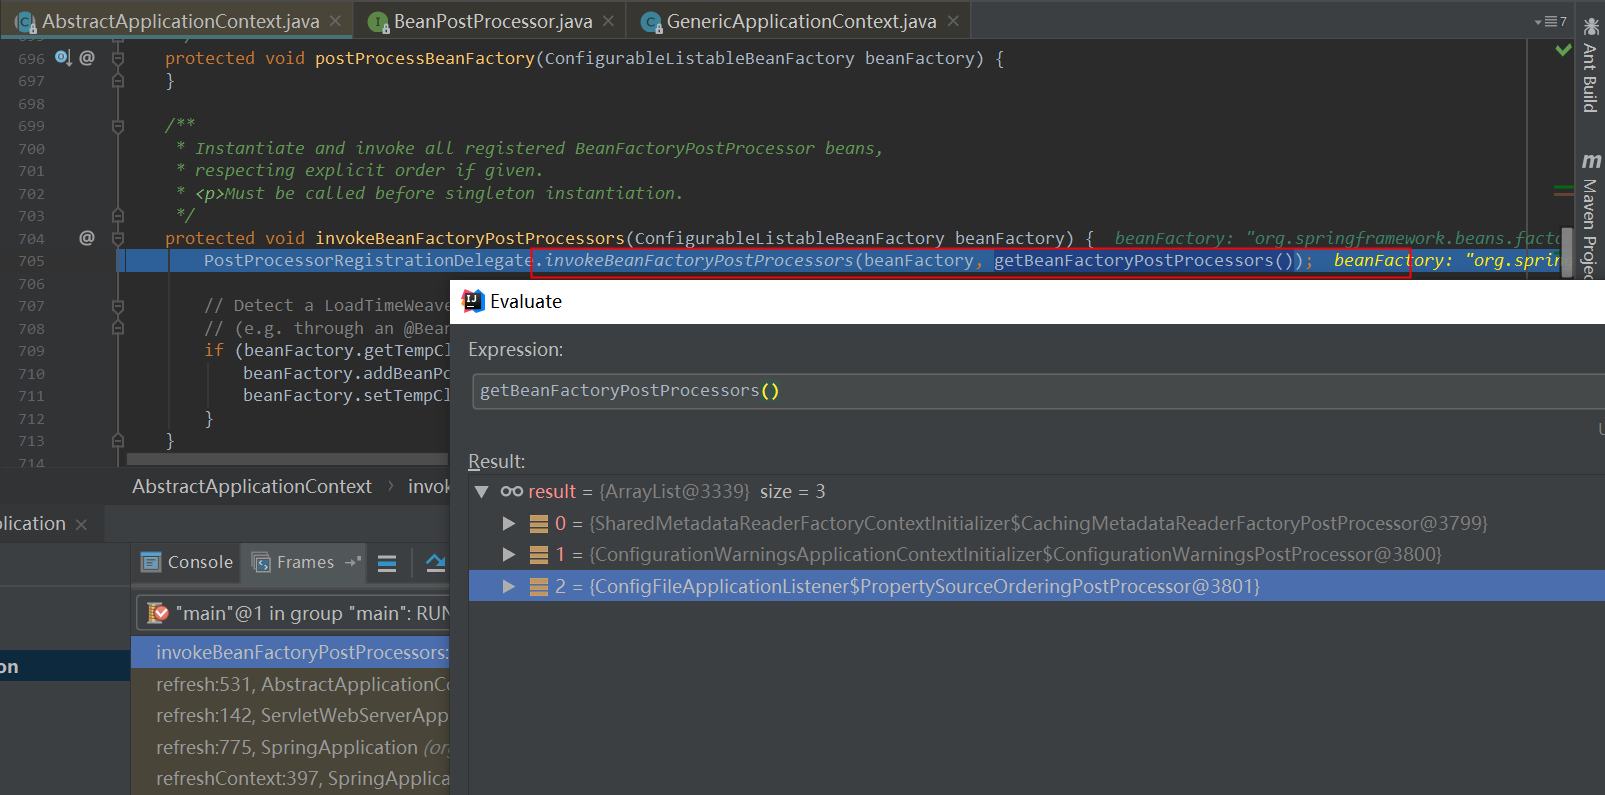1605x795 pixels.
Task: Click the Maven 'm' icon in right sidebar
Action: pyautogui.click(x=1591, y=161)
